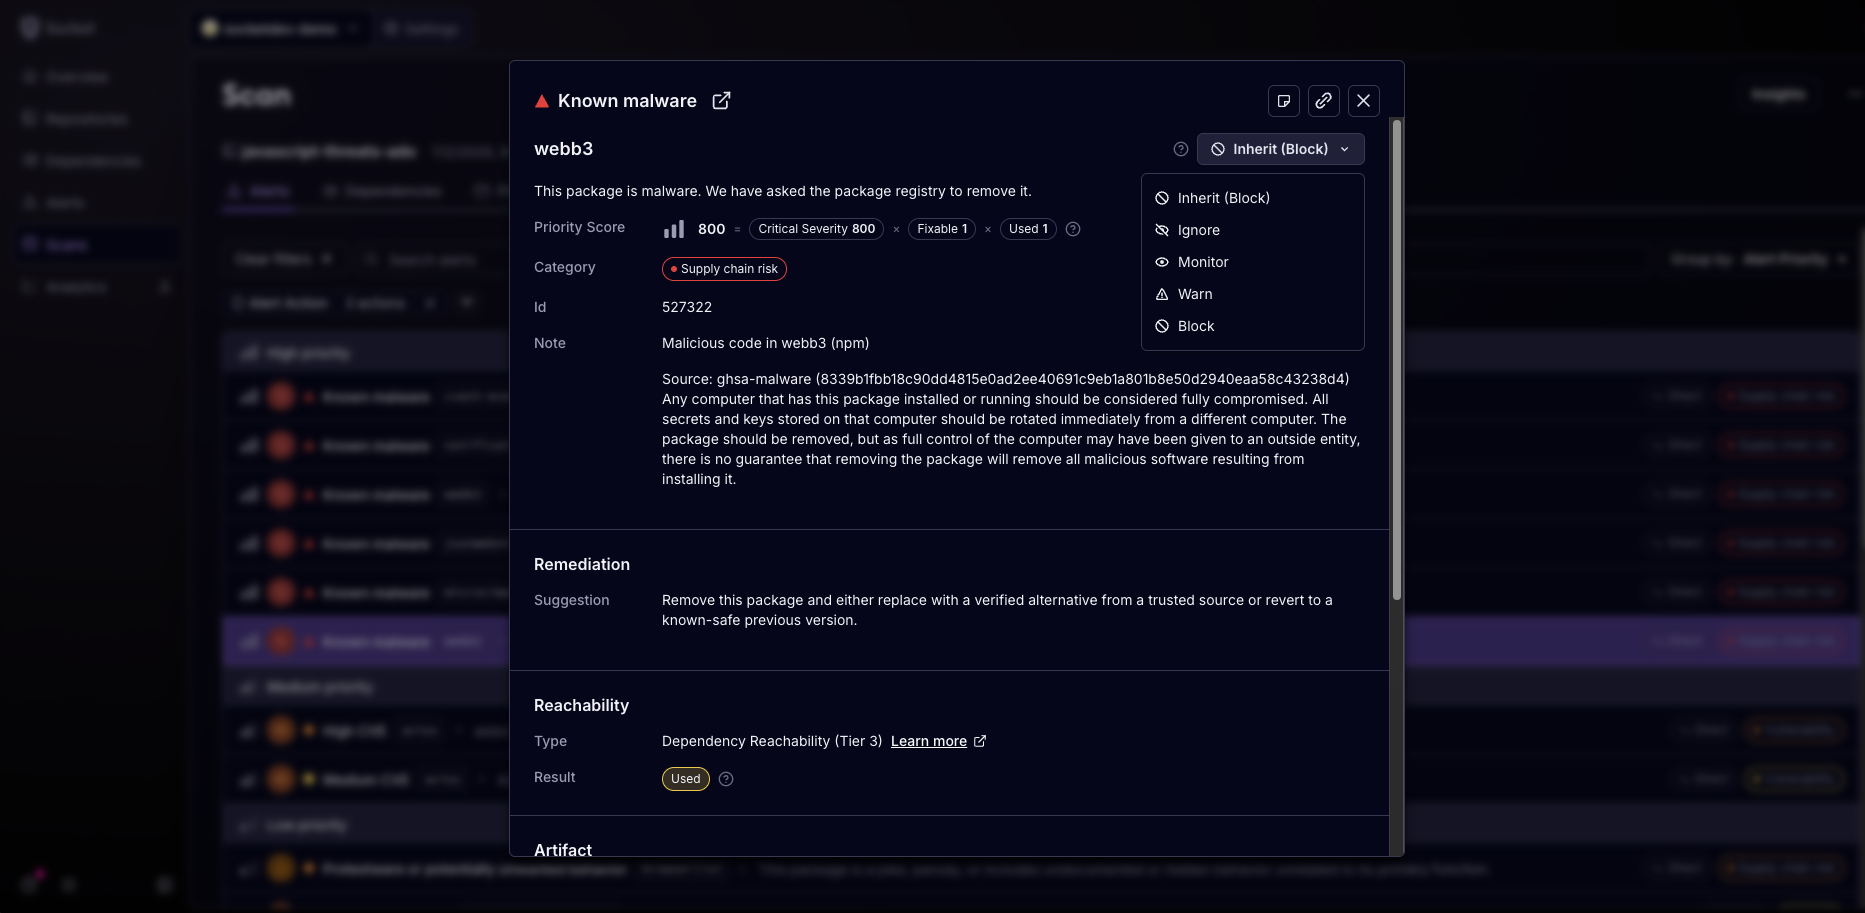
Task: Click Used 1 badge in priority score
Action: click(1028, 229)
